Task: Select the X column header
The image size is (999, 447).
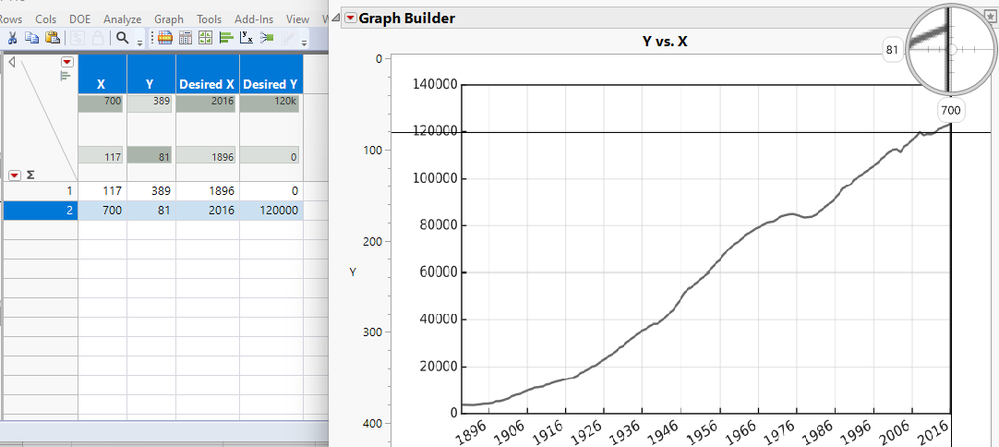Action: click(x=102, y=73)
